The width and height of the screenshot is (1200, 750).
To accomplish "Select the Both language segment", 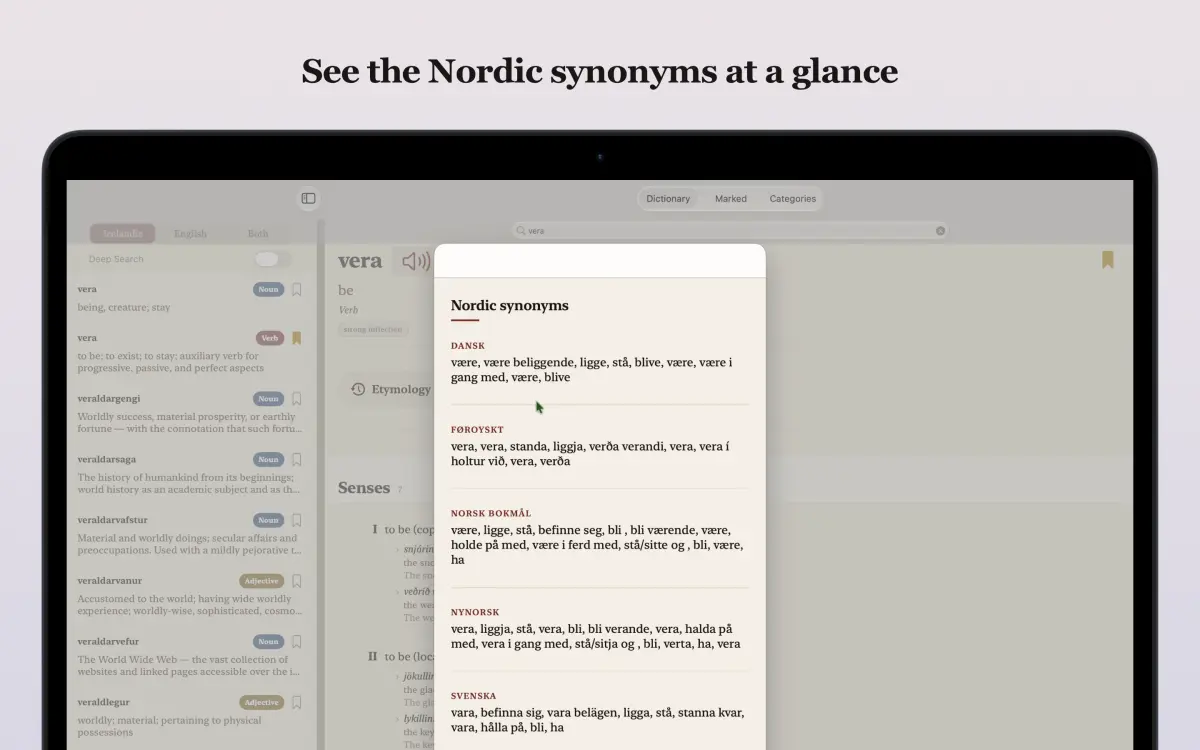I will [x=258, y=234].
